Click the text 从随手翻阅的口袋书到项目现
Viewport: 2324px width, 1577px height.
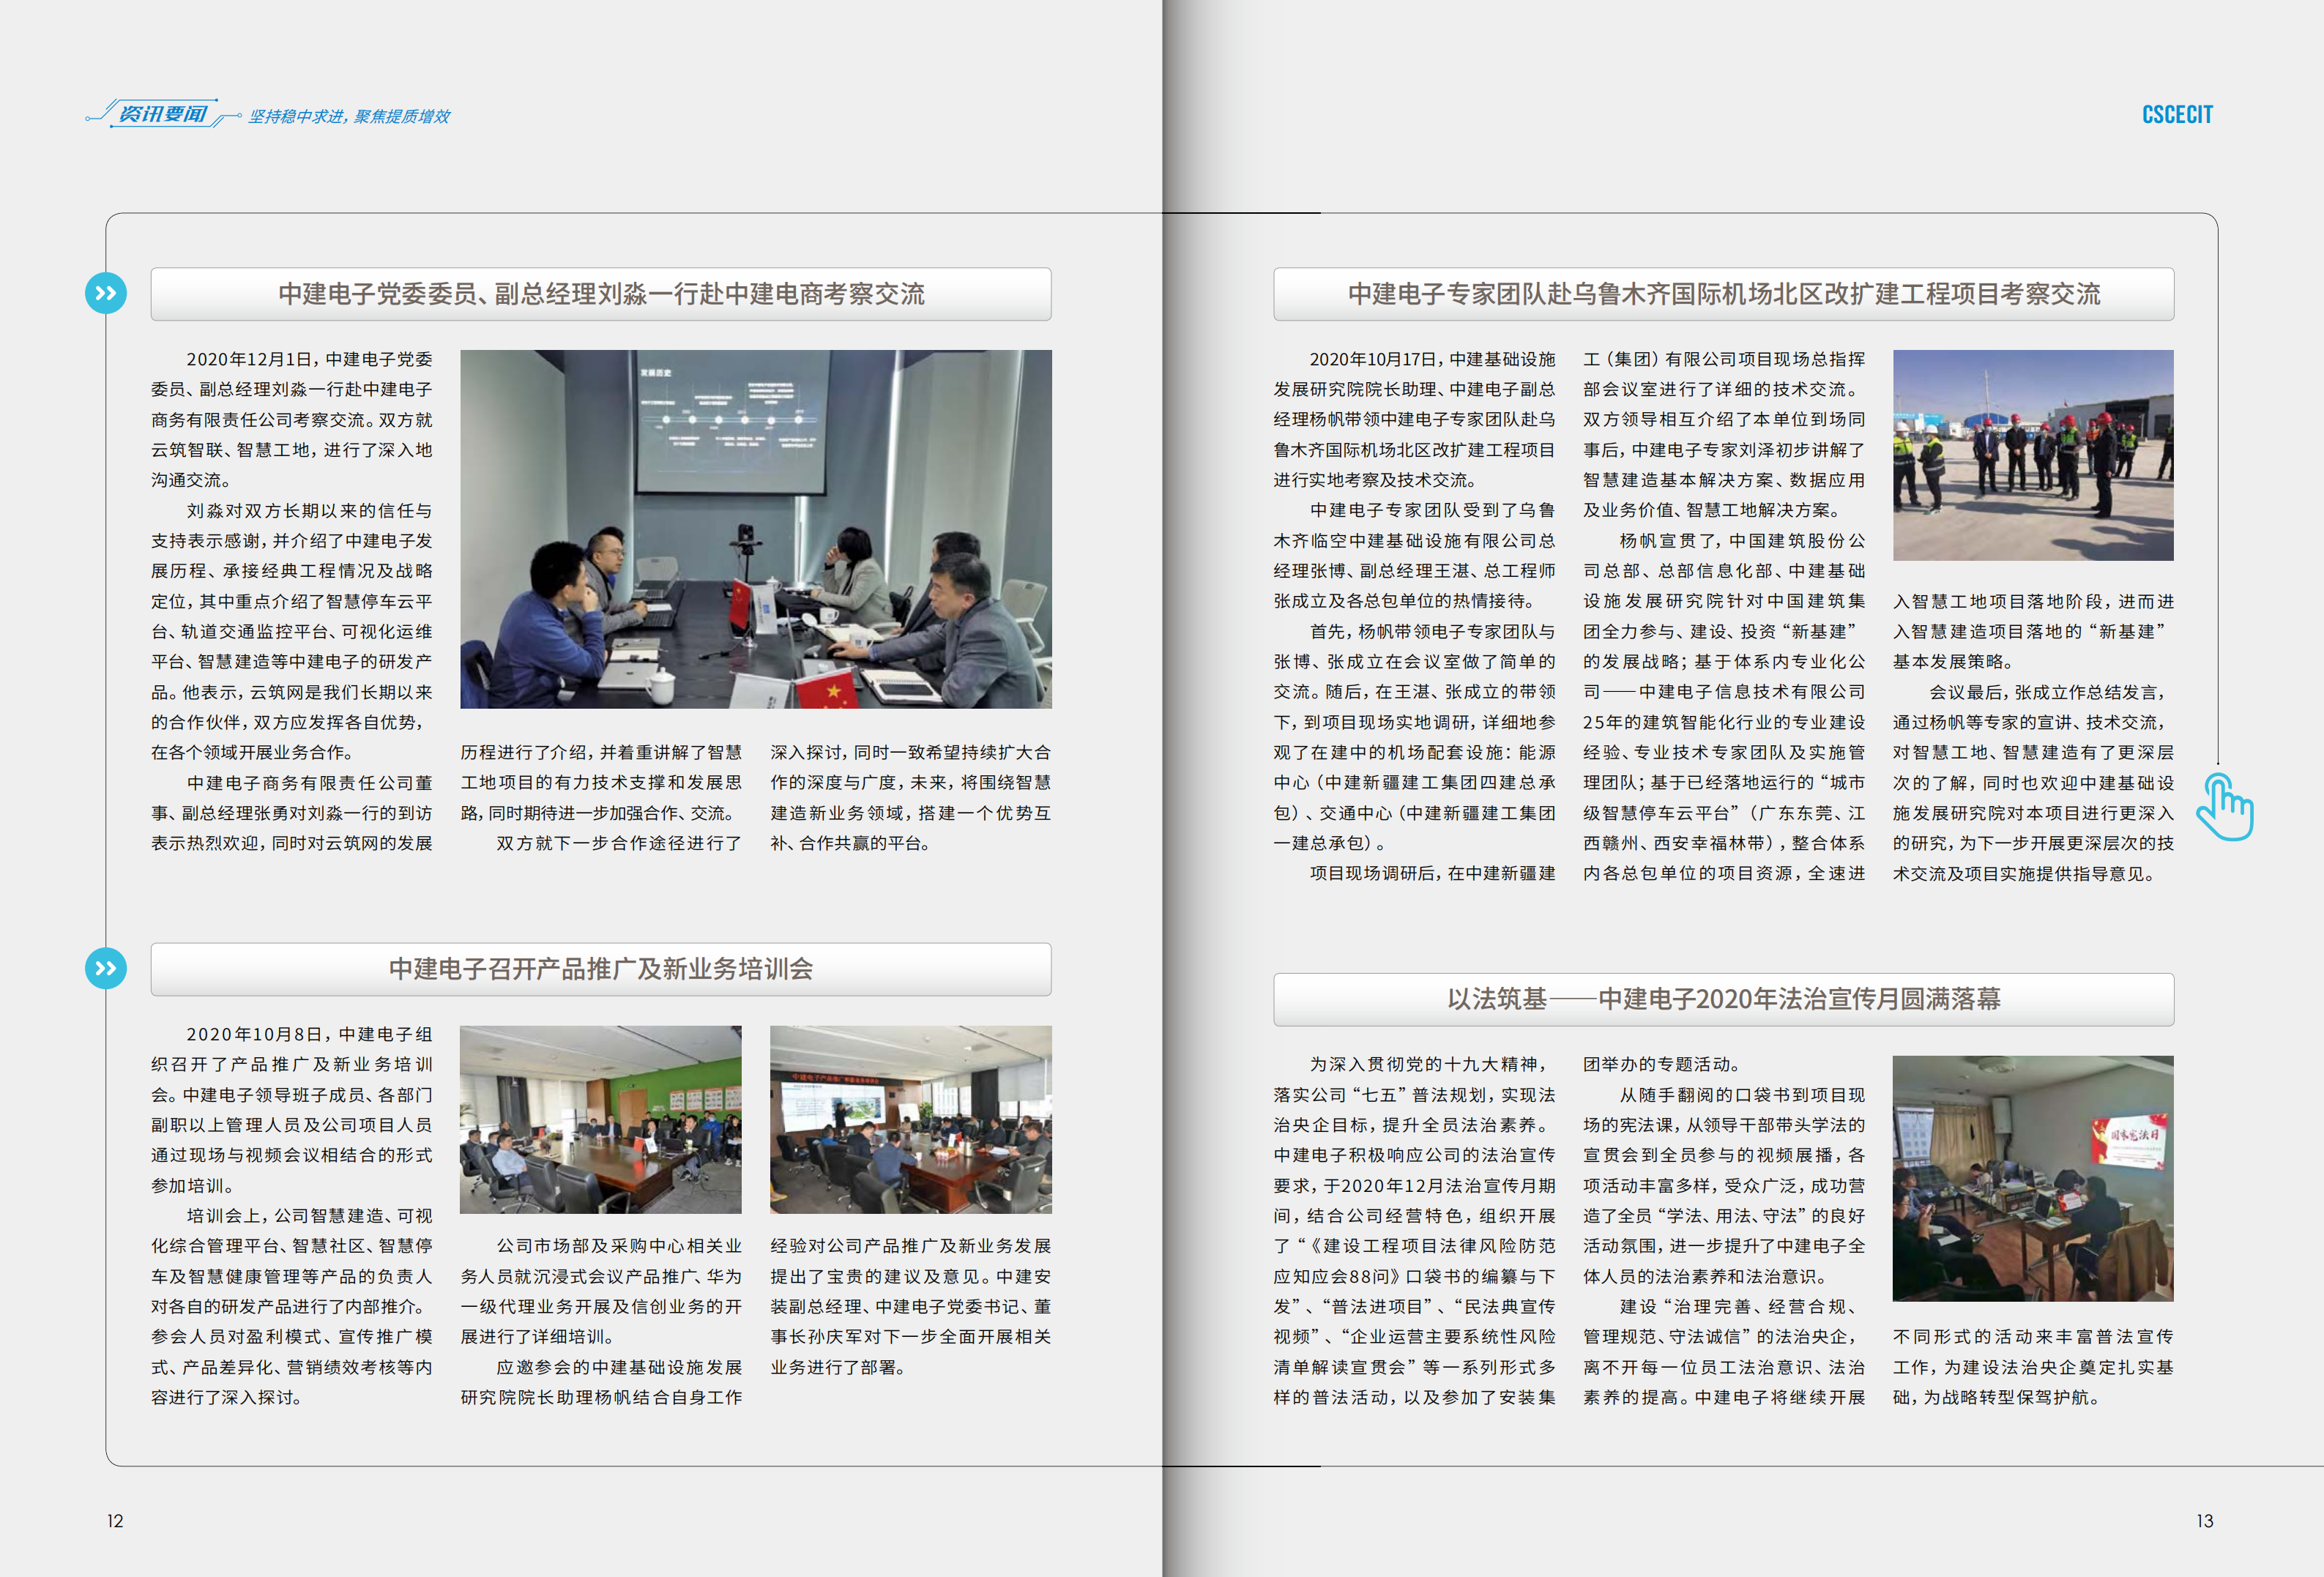1742,1095
